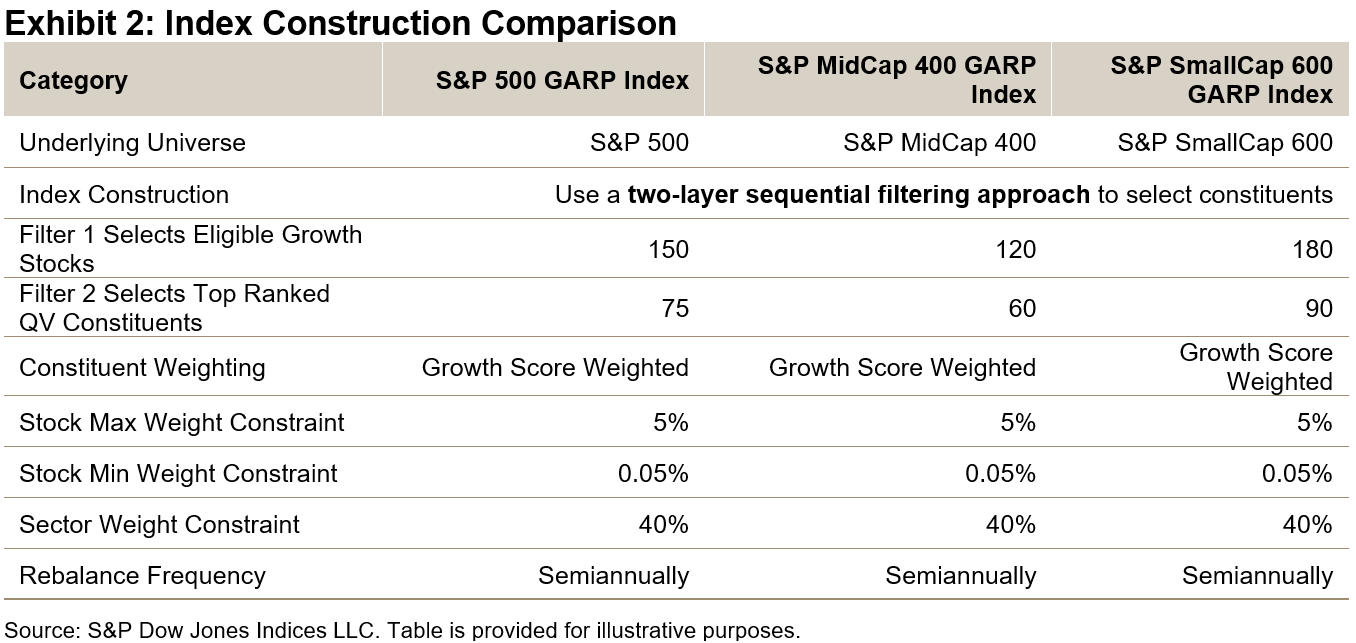Select the Filter 1 value 180
This screenshot has height=643, width=1356.
(1311, 249)
